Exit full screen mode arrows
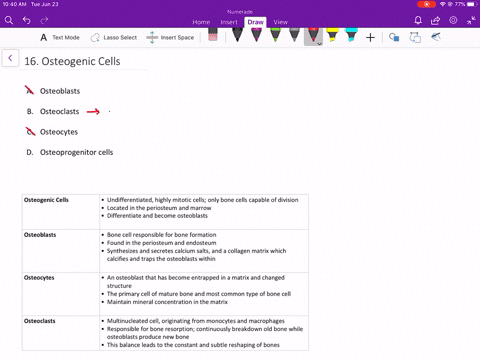 pos(471,21)
